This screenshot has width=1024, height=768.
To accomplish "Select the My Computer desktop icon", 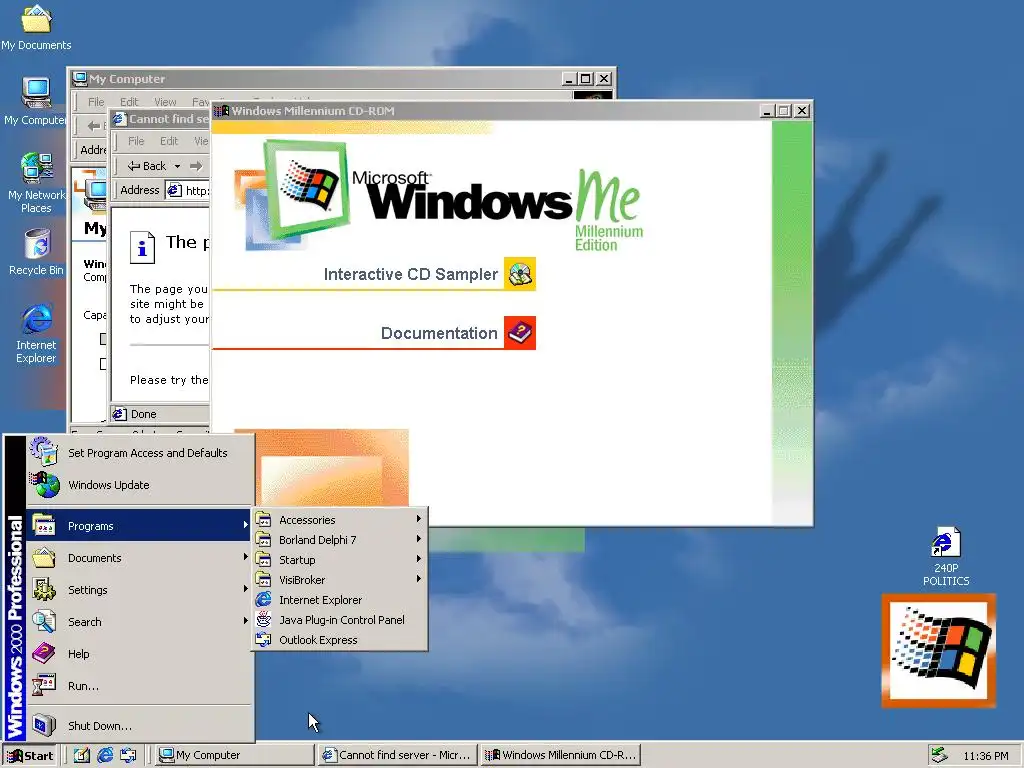I will [36, 101].
